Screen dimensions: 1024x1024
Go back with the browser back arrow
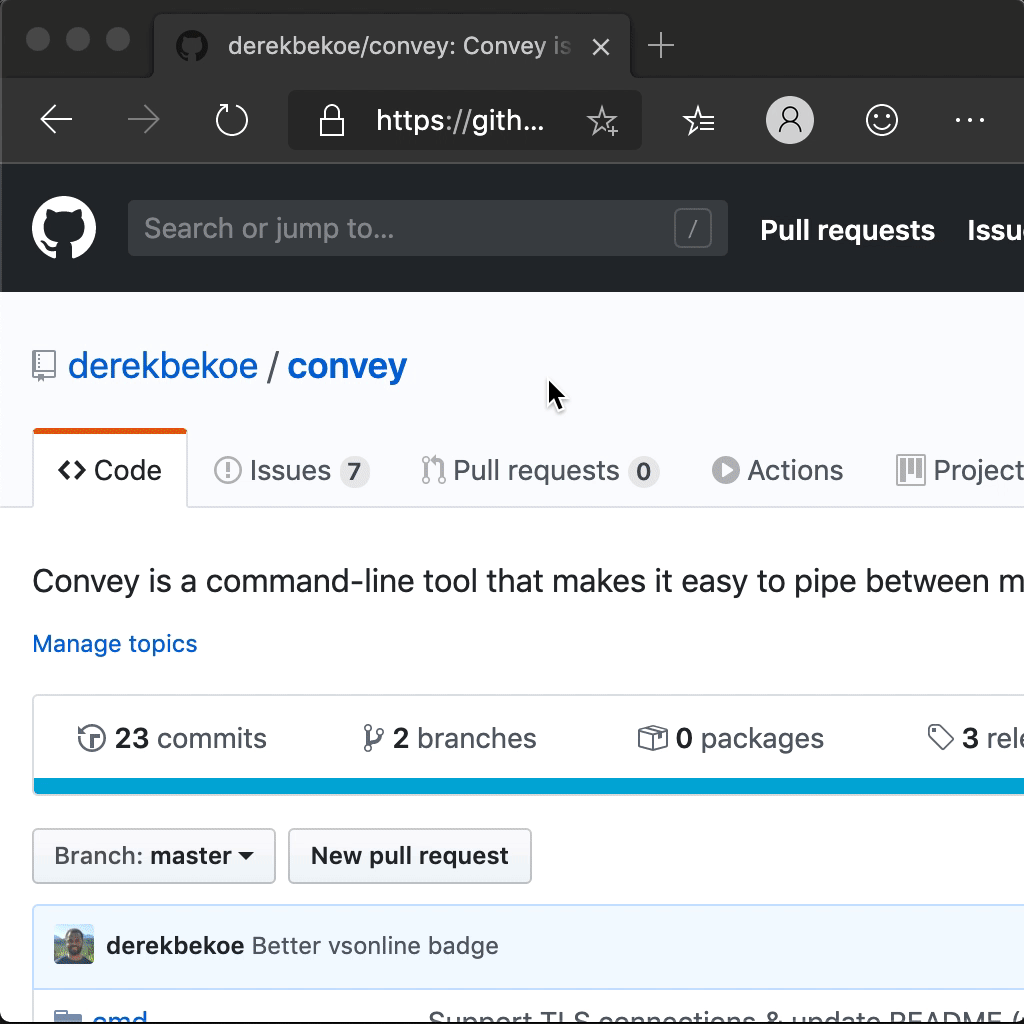pyautogui.click(x=56, y=120)
